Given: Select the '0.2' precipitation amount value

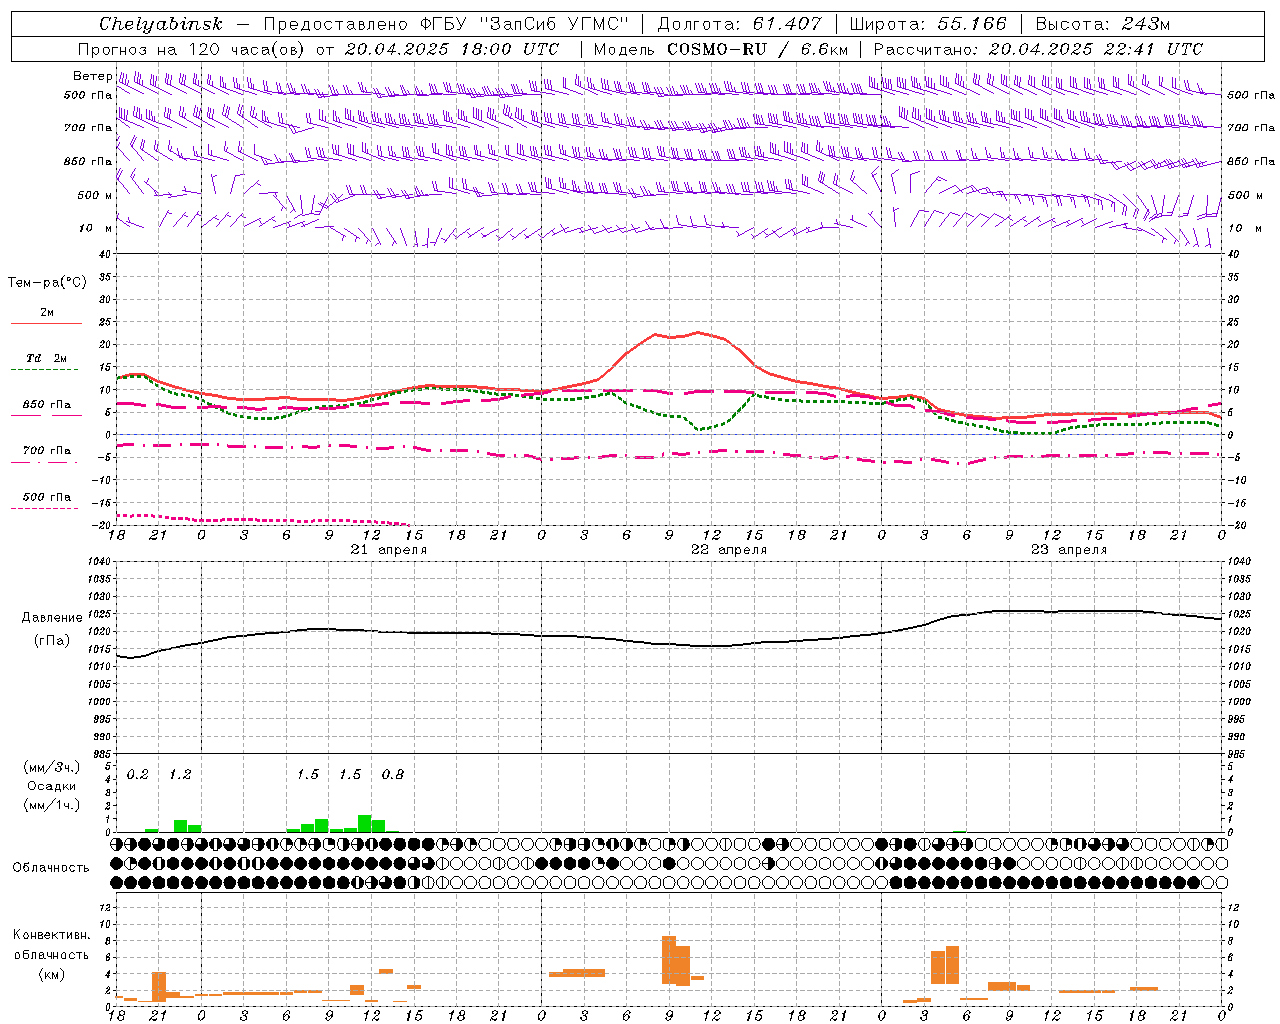Looking at the screenshot, I should pyautogui.click(x=138, y=775).
